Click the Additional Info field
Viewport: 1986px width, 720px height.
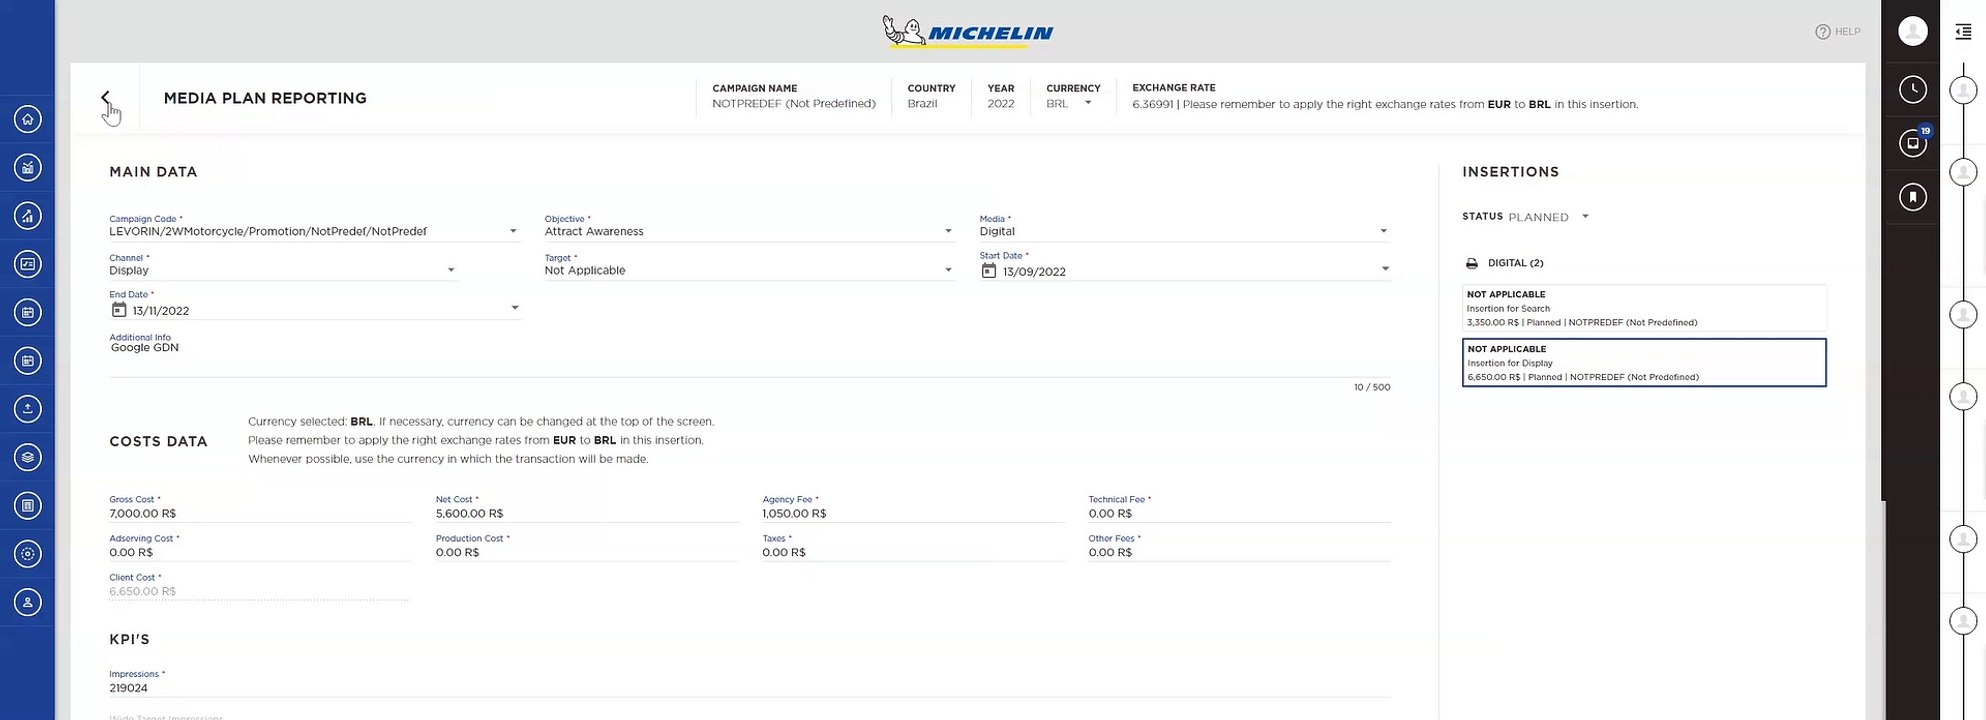(749, 355)
